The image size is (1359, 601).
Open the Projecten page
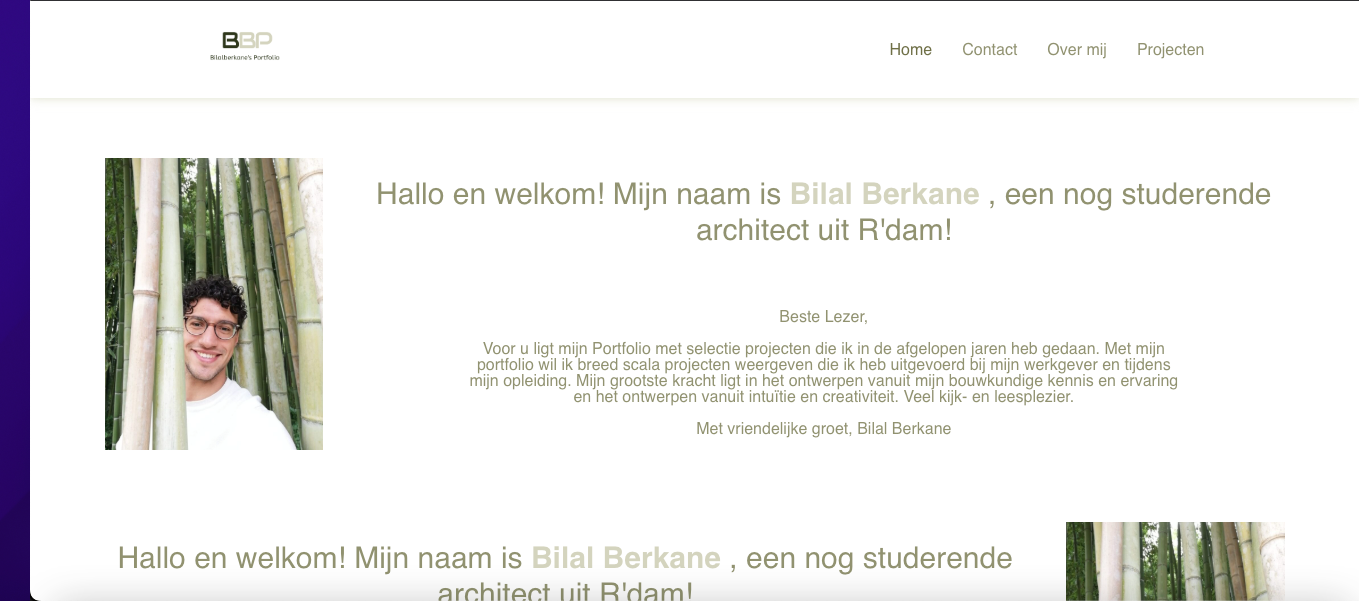1170,49
